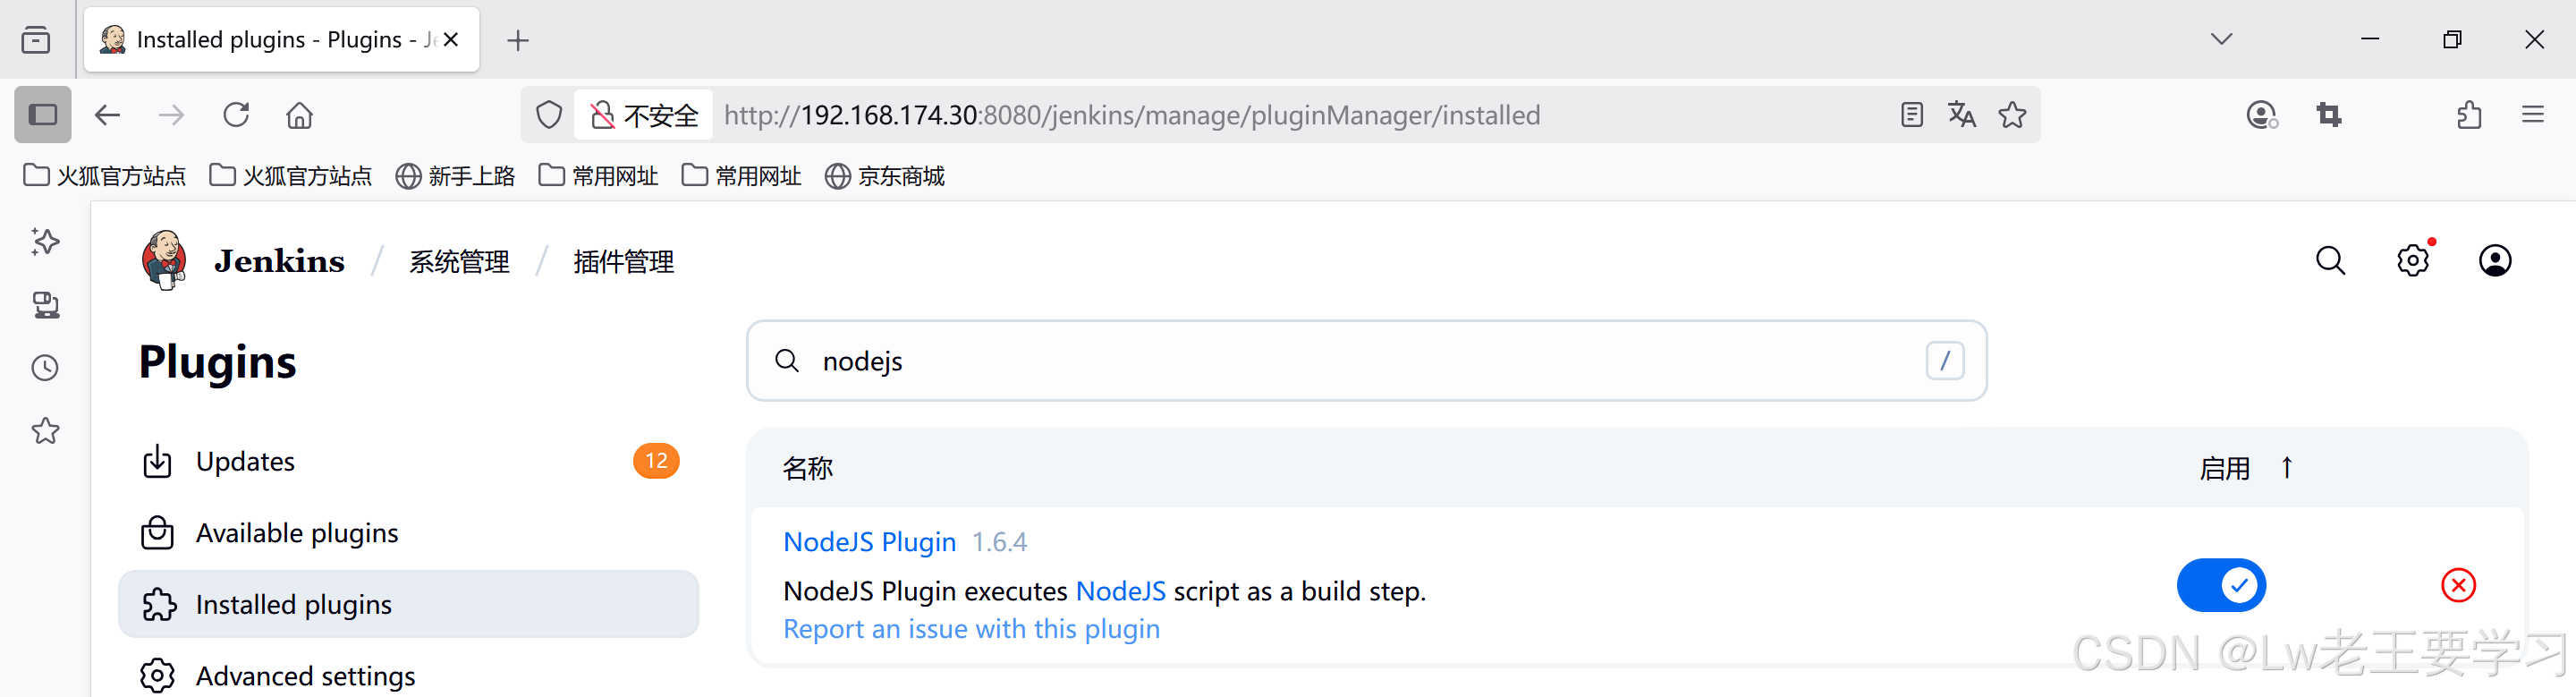Open the Firefox account icon

coord(2262,115)
